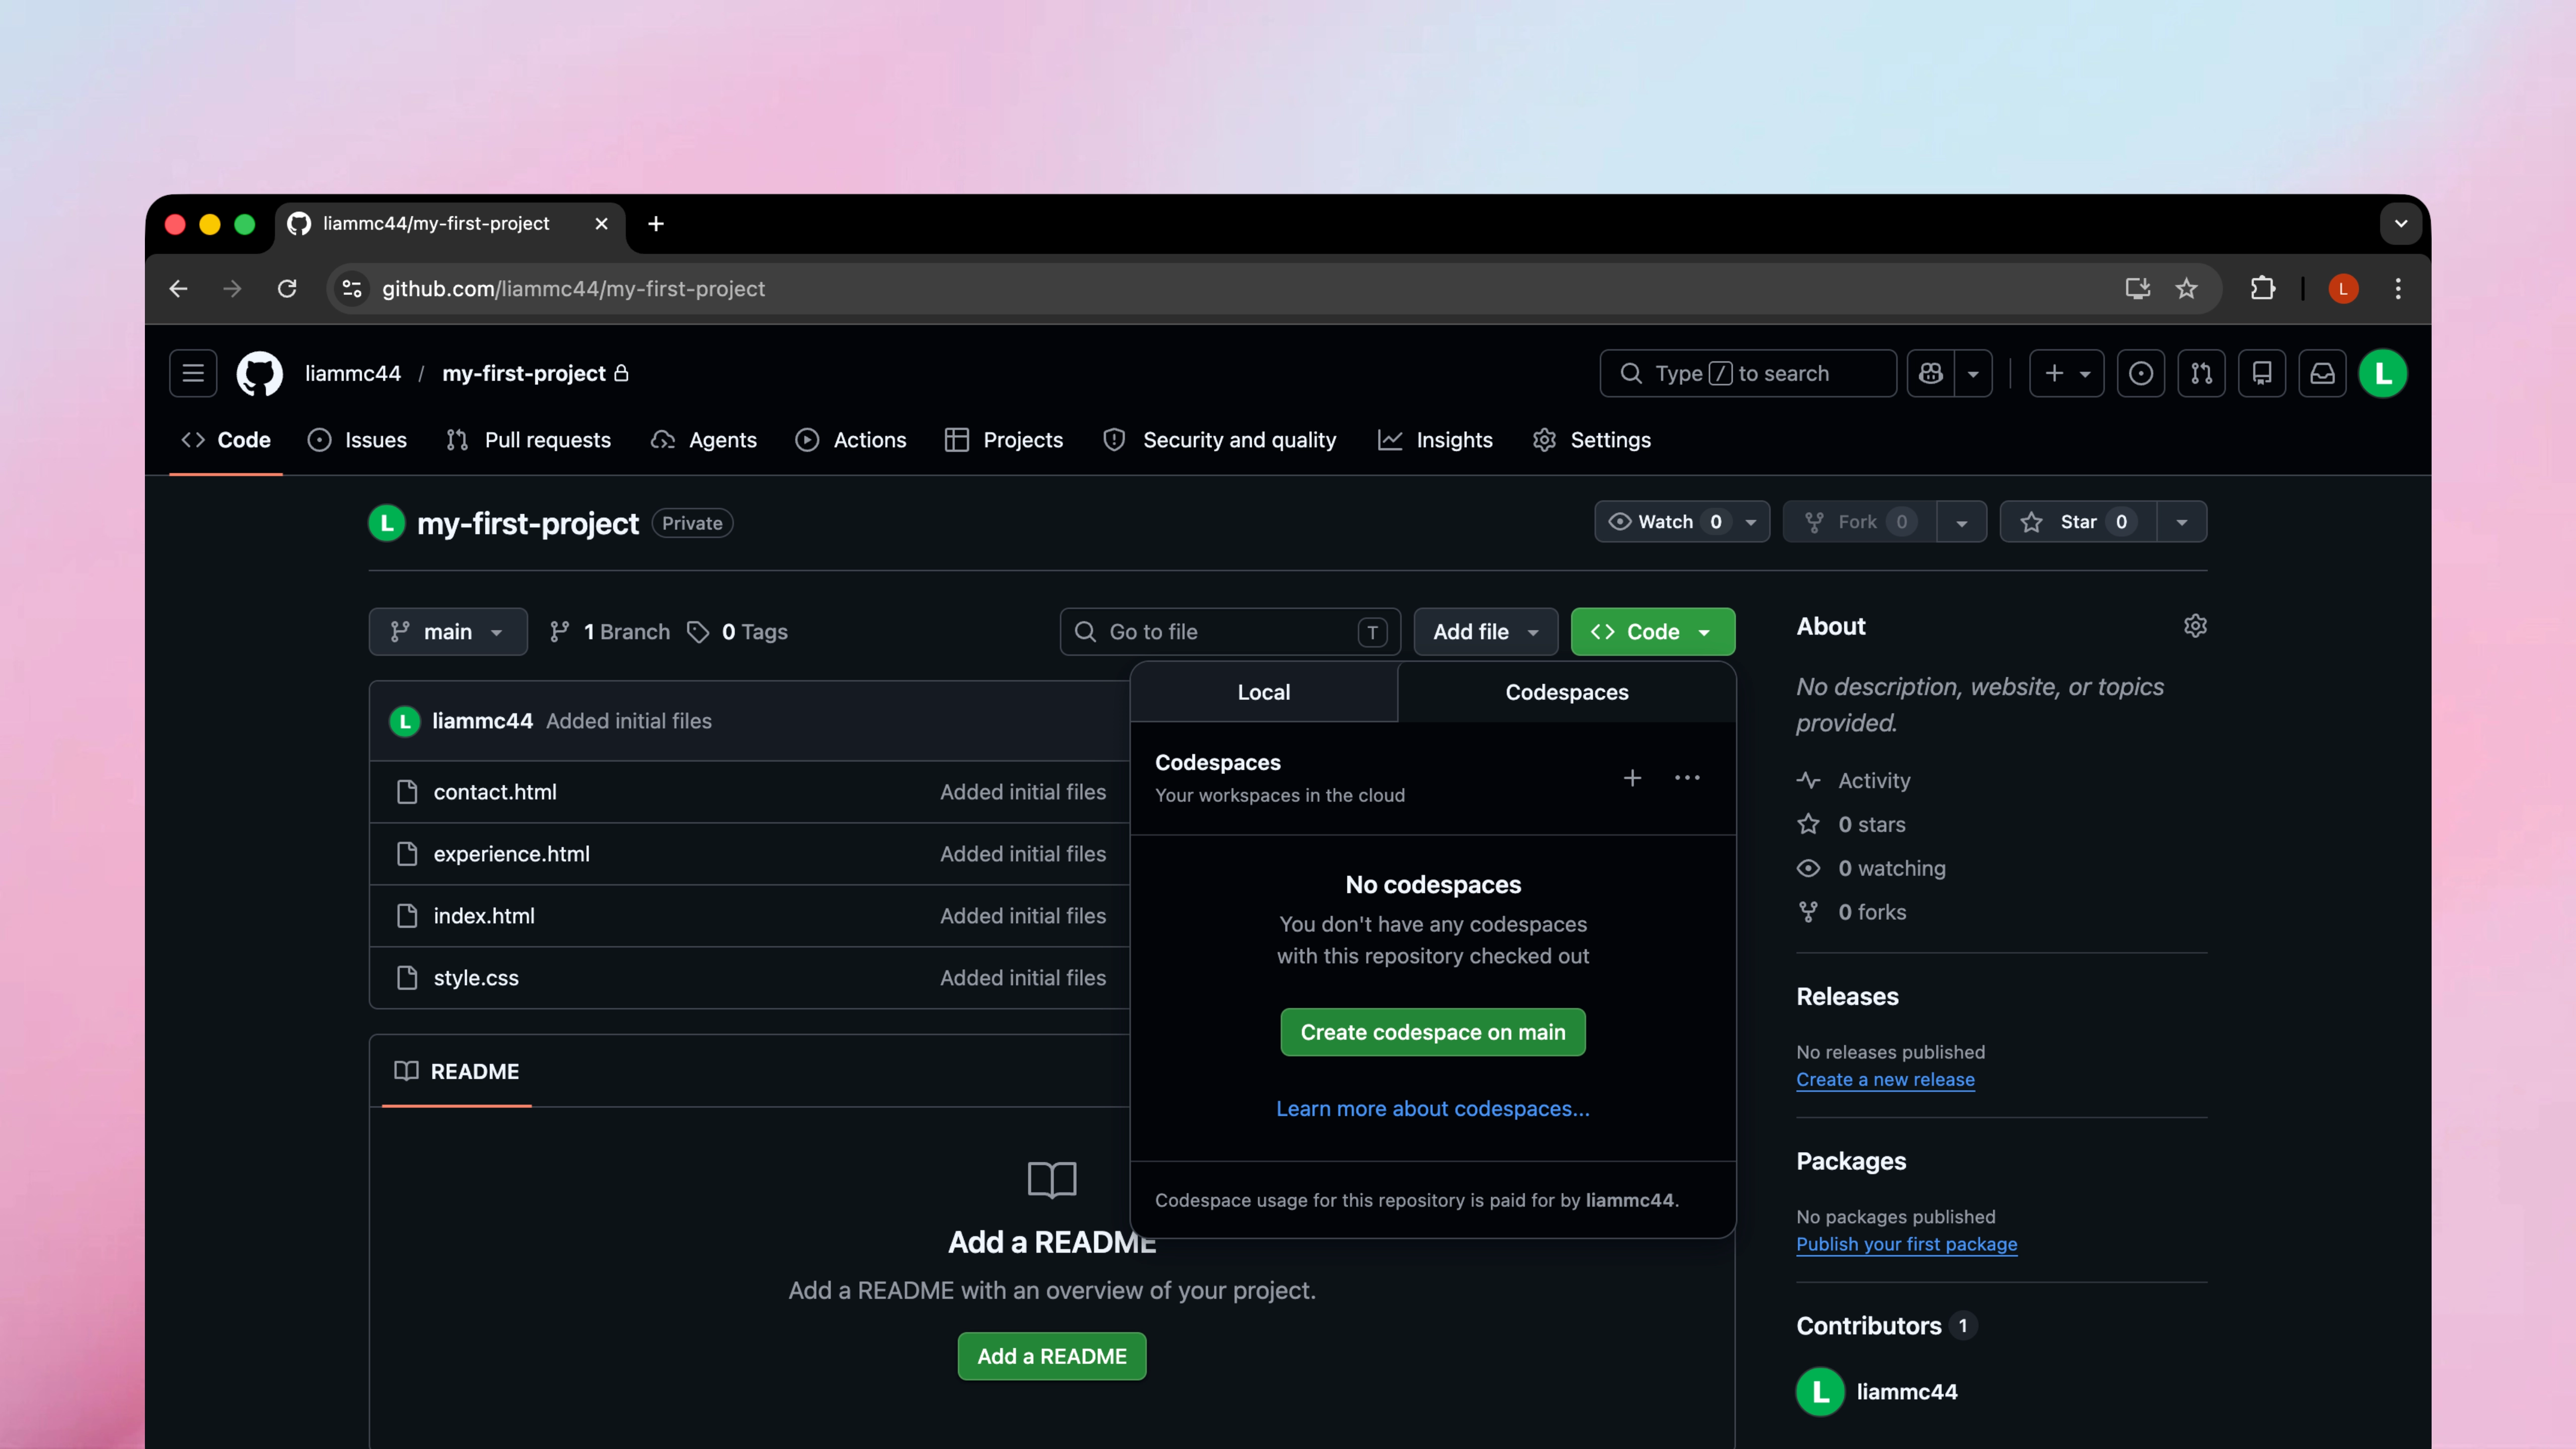Open the Insights tab
The height and width of the screenshot is (1449, 2576).
pyautogui.click(x=1435, y=440)
